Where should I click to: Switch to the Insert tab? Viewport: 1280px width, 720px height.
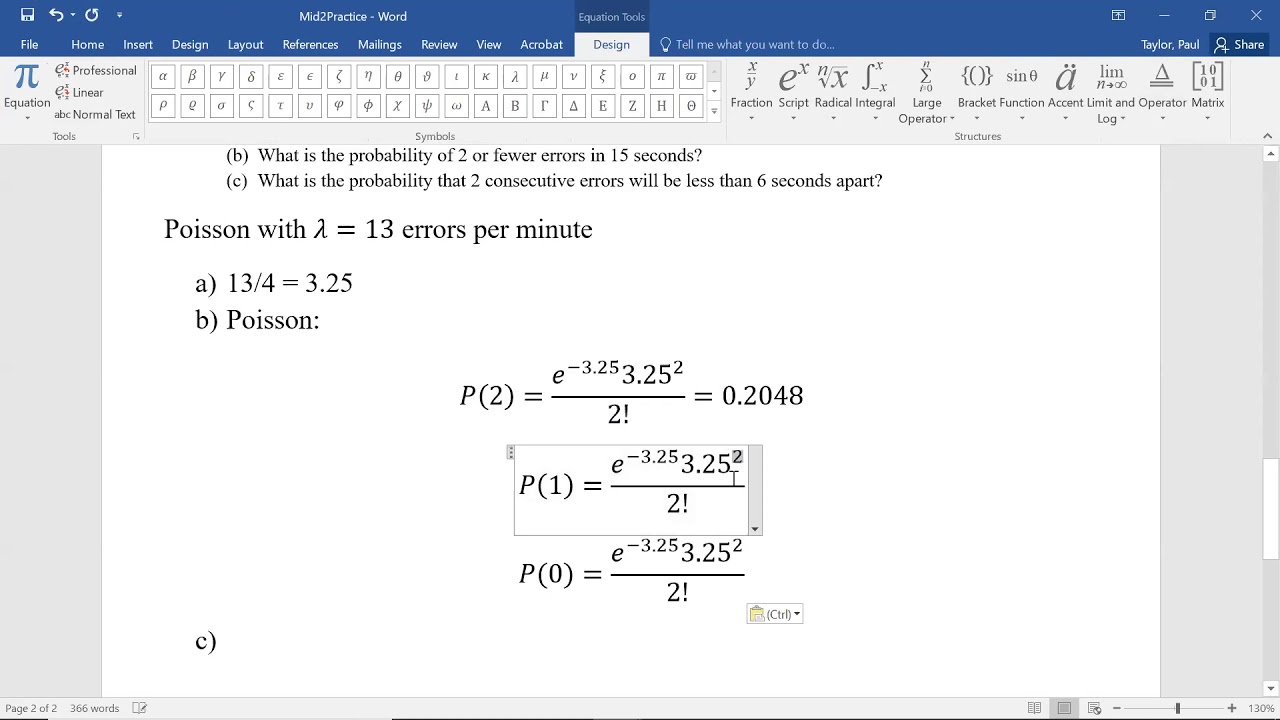pos(138,44)
